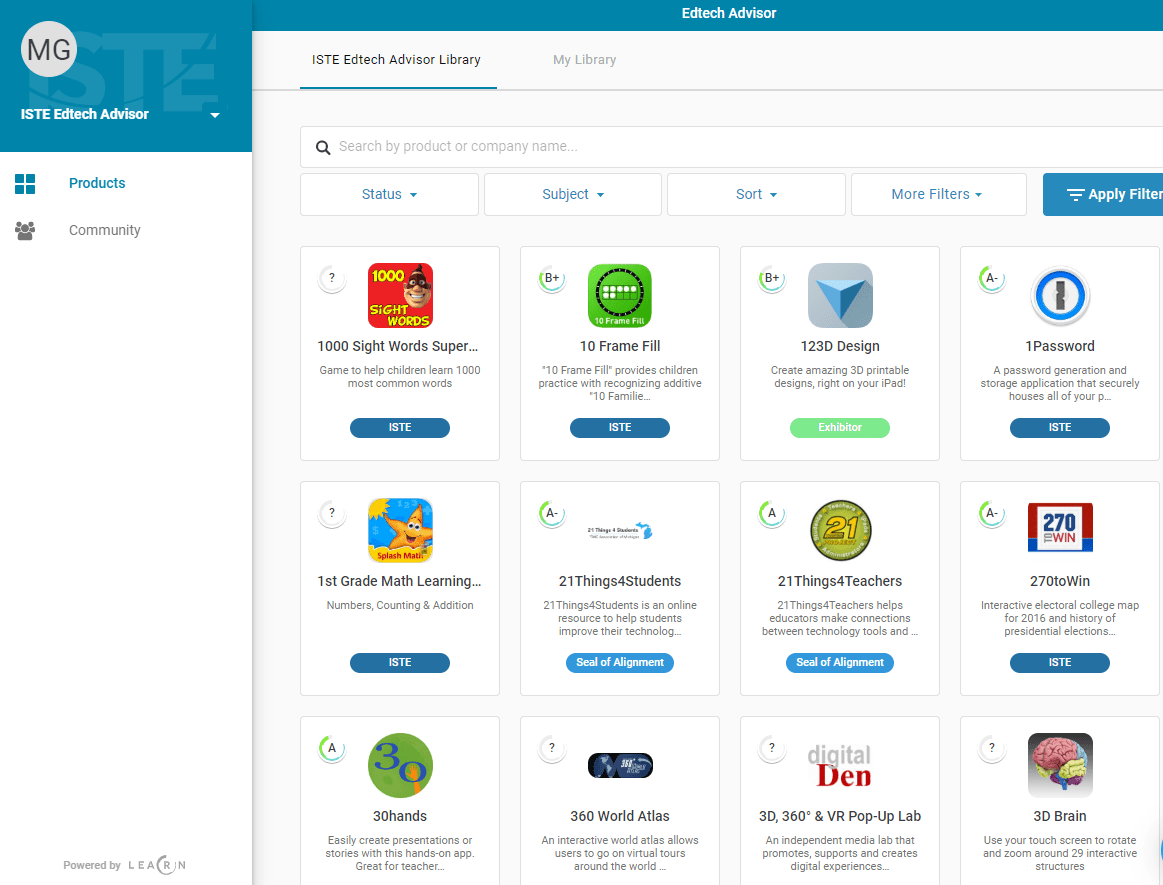Open the 123D Design title

click(x=840, y=346)
